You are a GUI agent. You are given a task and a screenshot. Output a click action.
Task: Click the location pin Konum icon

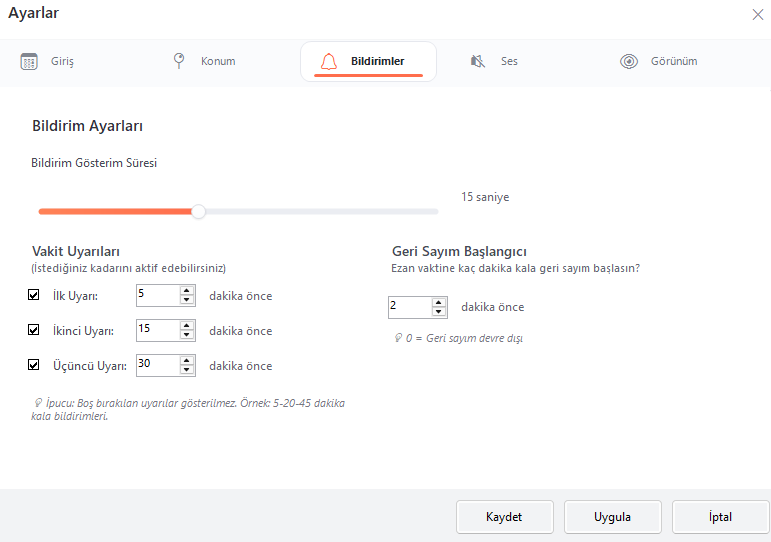point(180,61)
